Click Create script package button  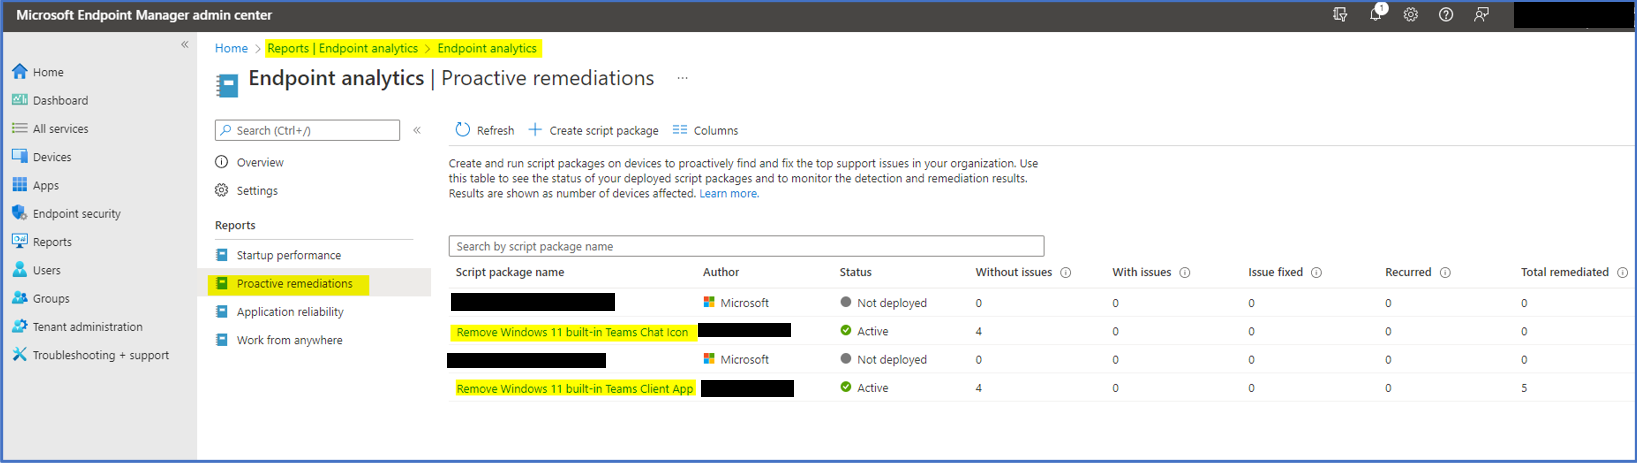click(x=594, y=130)
